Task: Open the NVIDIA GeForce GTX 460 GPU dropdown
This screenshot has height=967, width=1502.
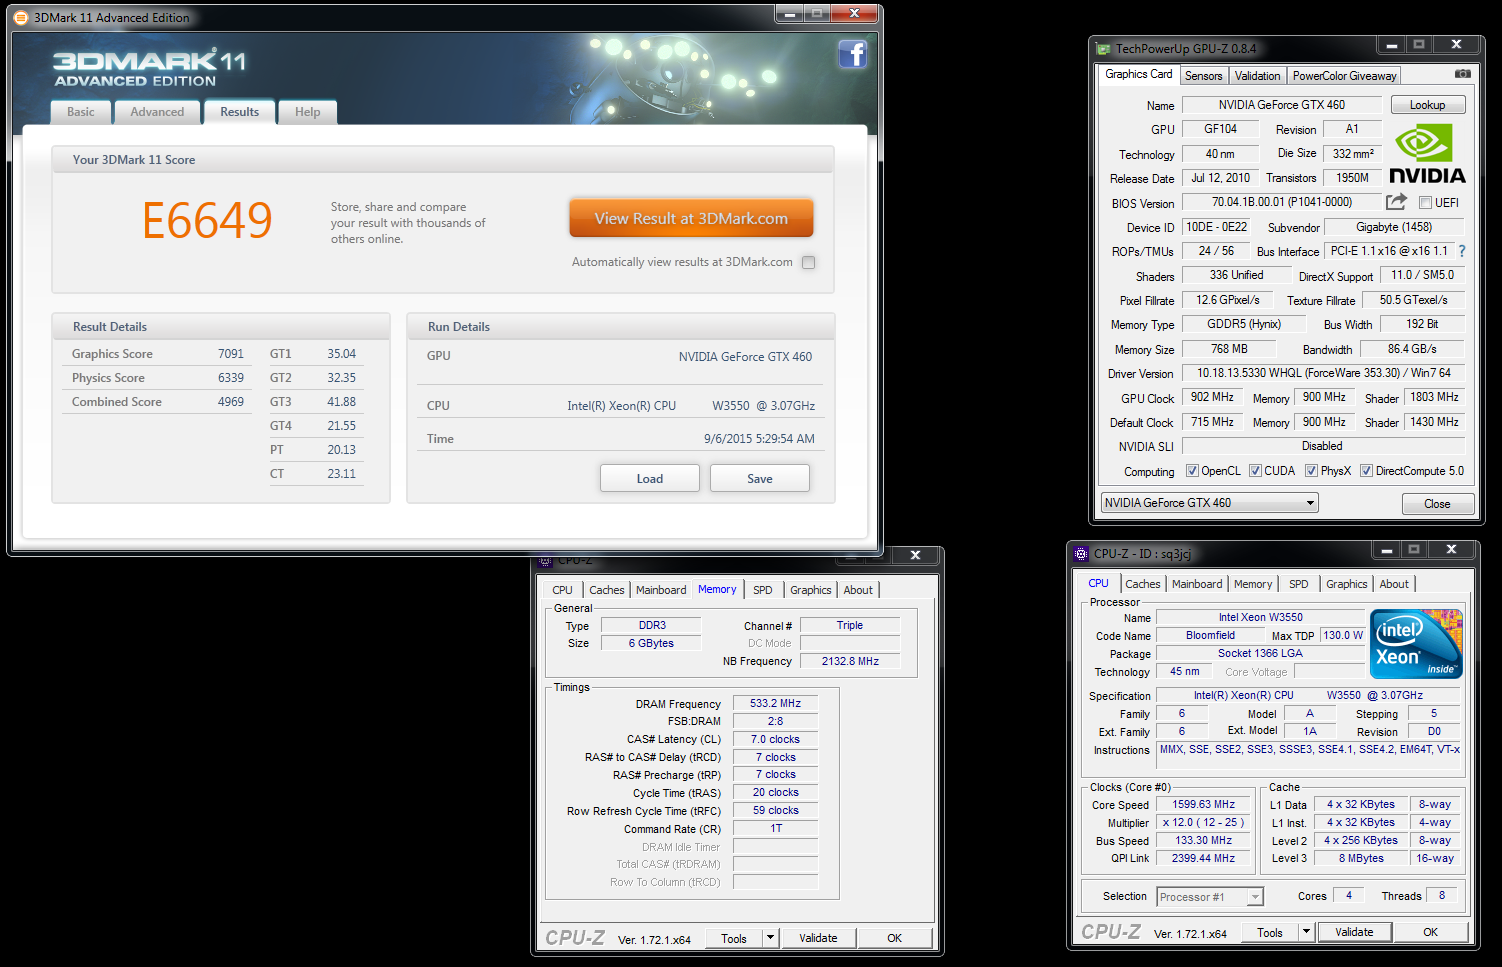Action: pyautogui.click(x=1209, y=503)
